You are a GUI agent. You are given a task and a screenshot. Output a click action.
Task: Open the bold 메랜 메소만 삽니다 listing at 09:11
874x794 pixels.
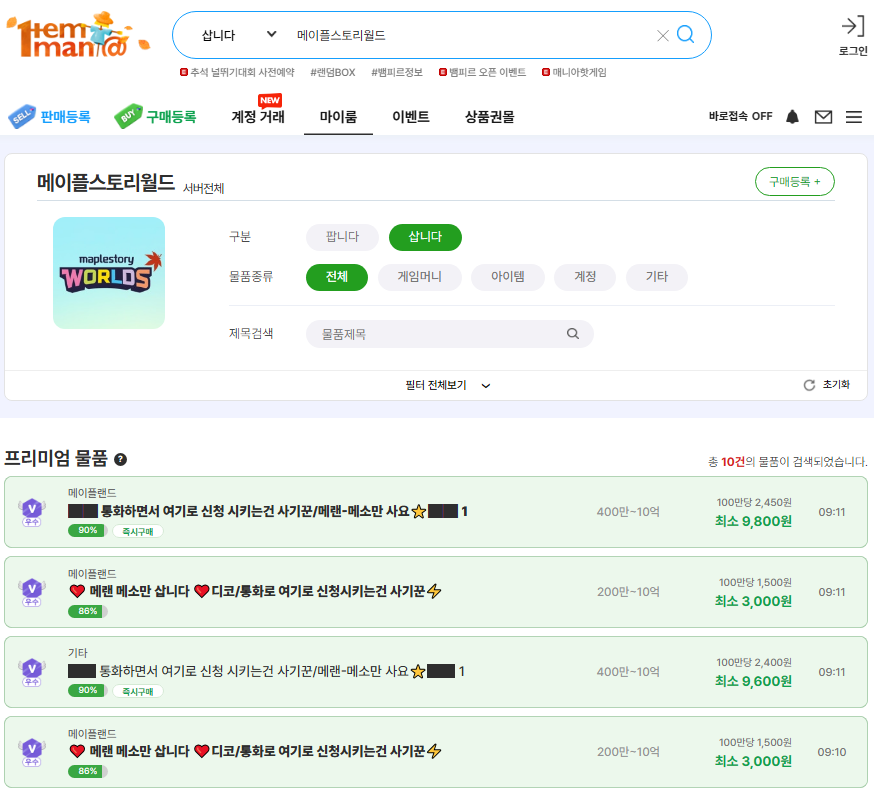pos(436,592)
